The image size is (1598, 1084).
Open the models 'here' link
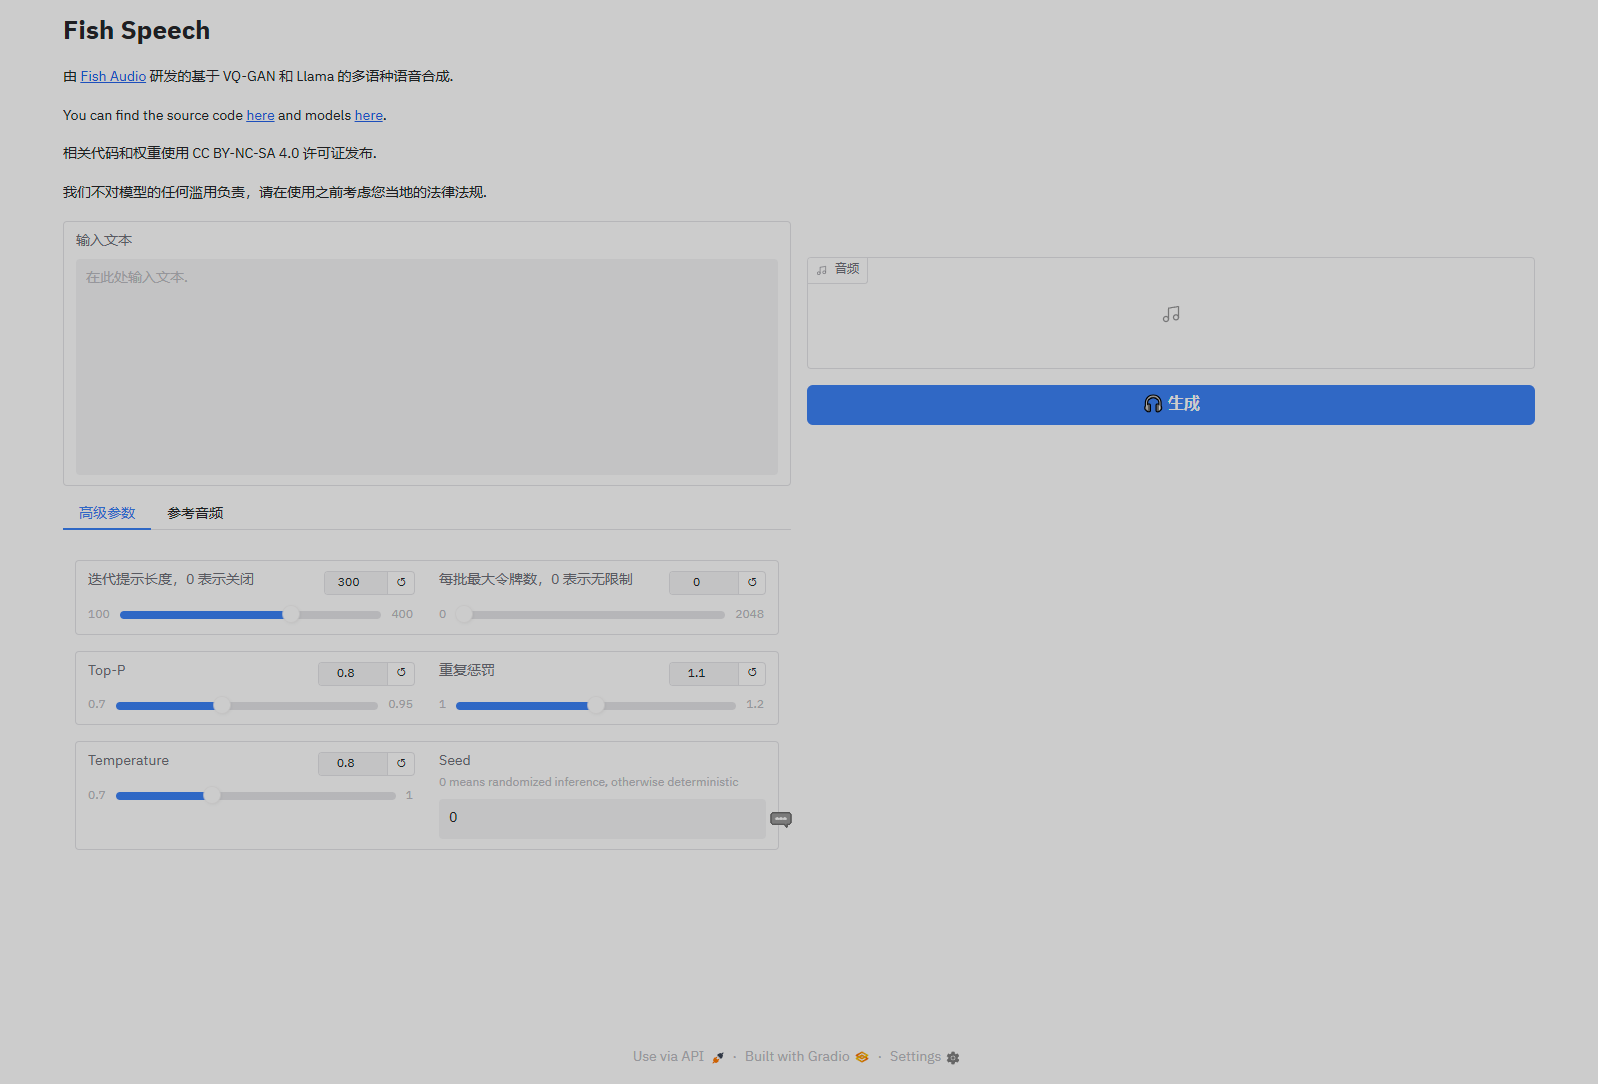click(369, 115)
